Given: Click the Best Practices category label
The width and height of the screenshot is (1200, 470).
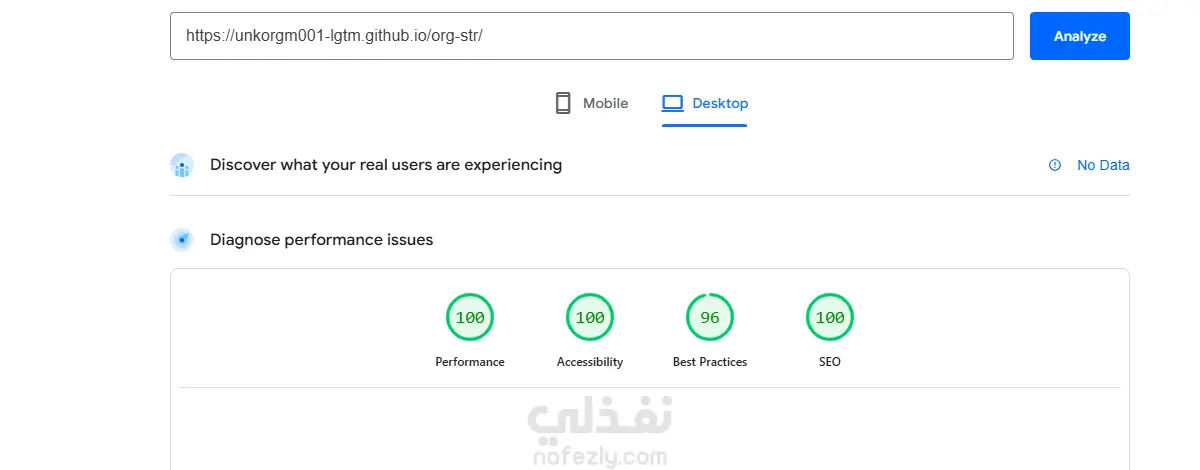Looking at the screenshot, I should (710, 362).
